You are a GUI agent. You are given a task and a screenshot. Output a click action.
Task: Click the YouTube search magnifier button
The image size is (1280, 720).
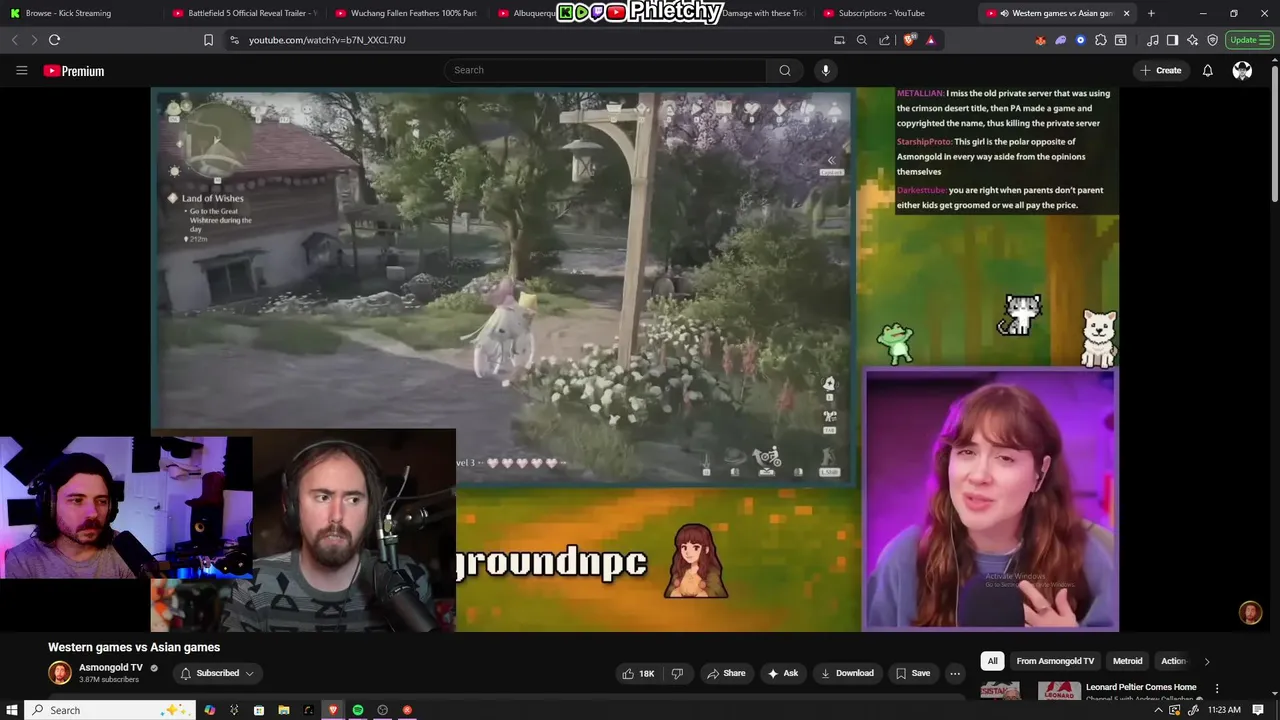point(785,70)
